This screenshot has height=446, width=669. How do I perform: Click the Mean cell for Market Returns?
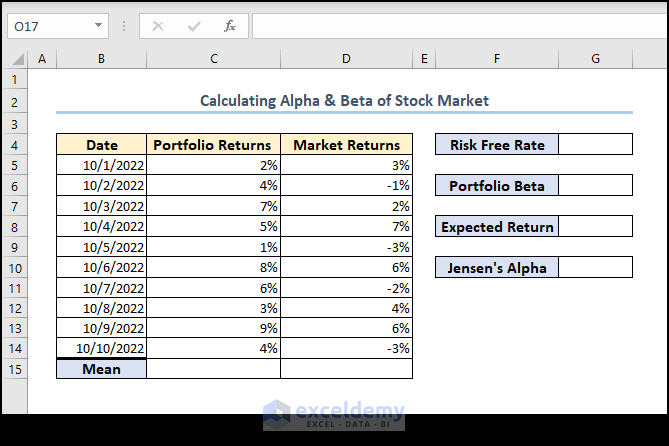[x=346, y=369]
